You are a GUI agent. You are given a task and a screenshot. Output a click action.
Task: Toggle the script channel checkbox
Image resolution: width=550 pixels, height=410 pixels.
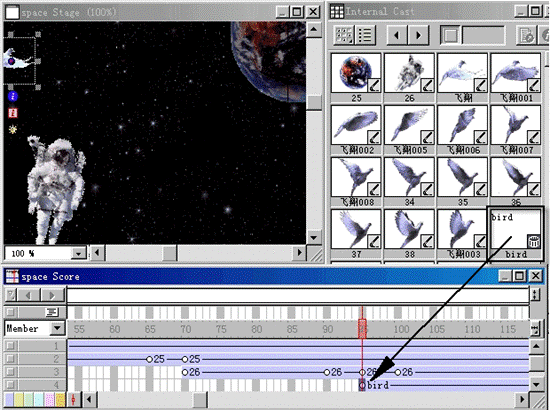11,312
